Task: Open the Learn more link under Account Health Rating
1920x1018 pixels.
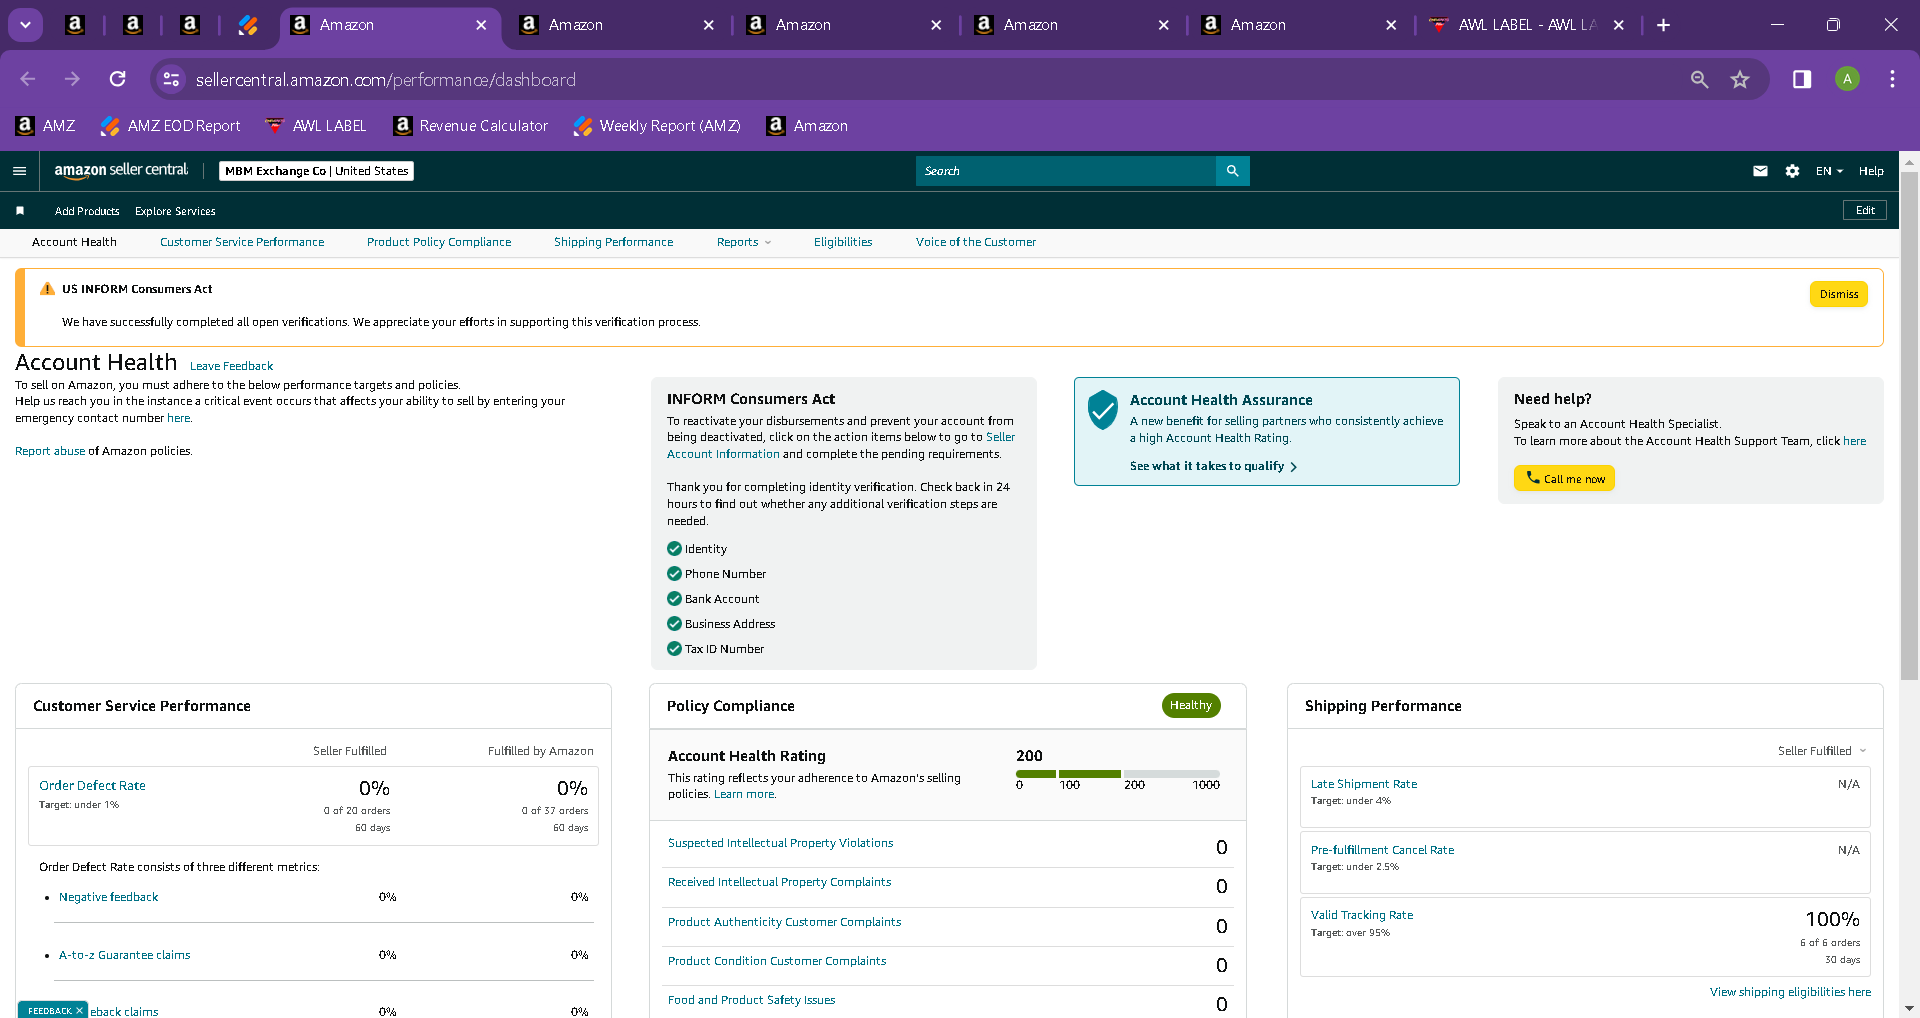Action: pos(744,794)
